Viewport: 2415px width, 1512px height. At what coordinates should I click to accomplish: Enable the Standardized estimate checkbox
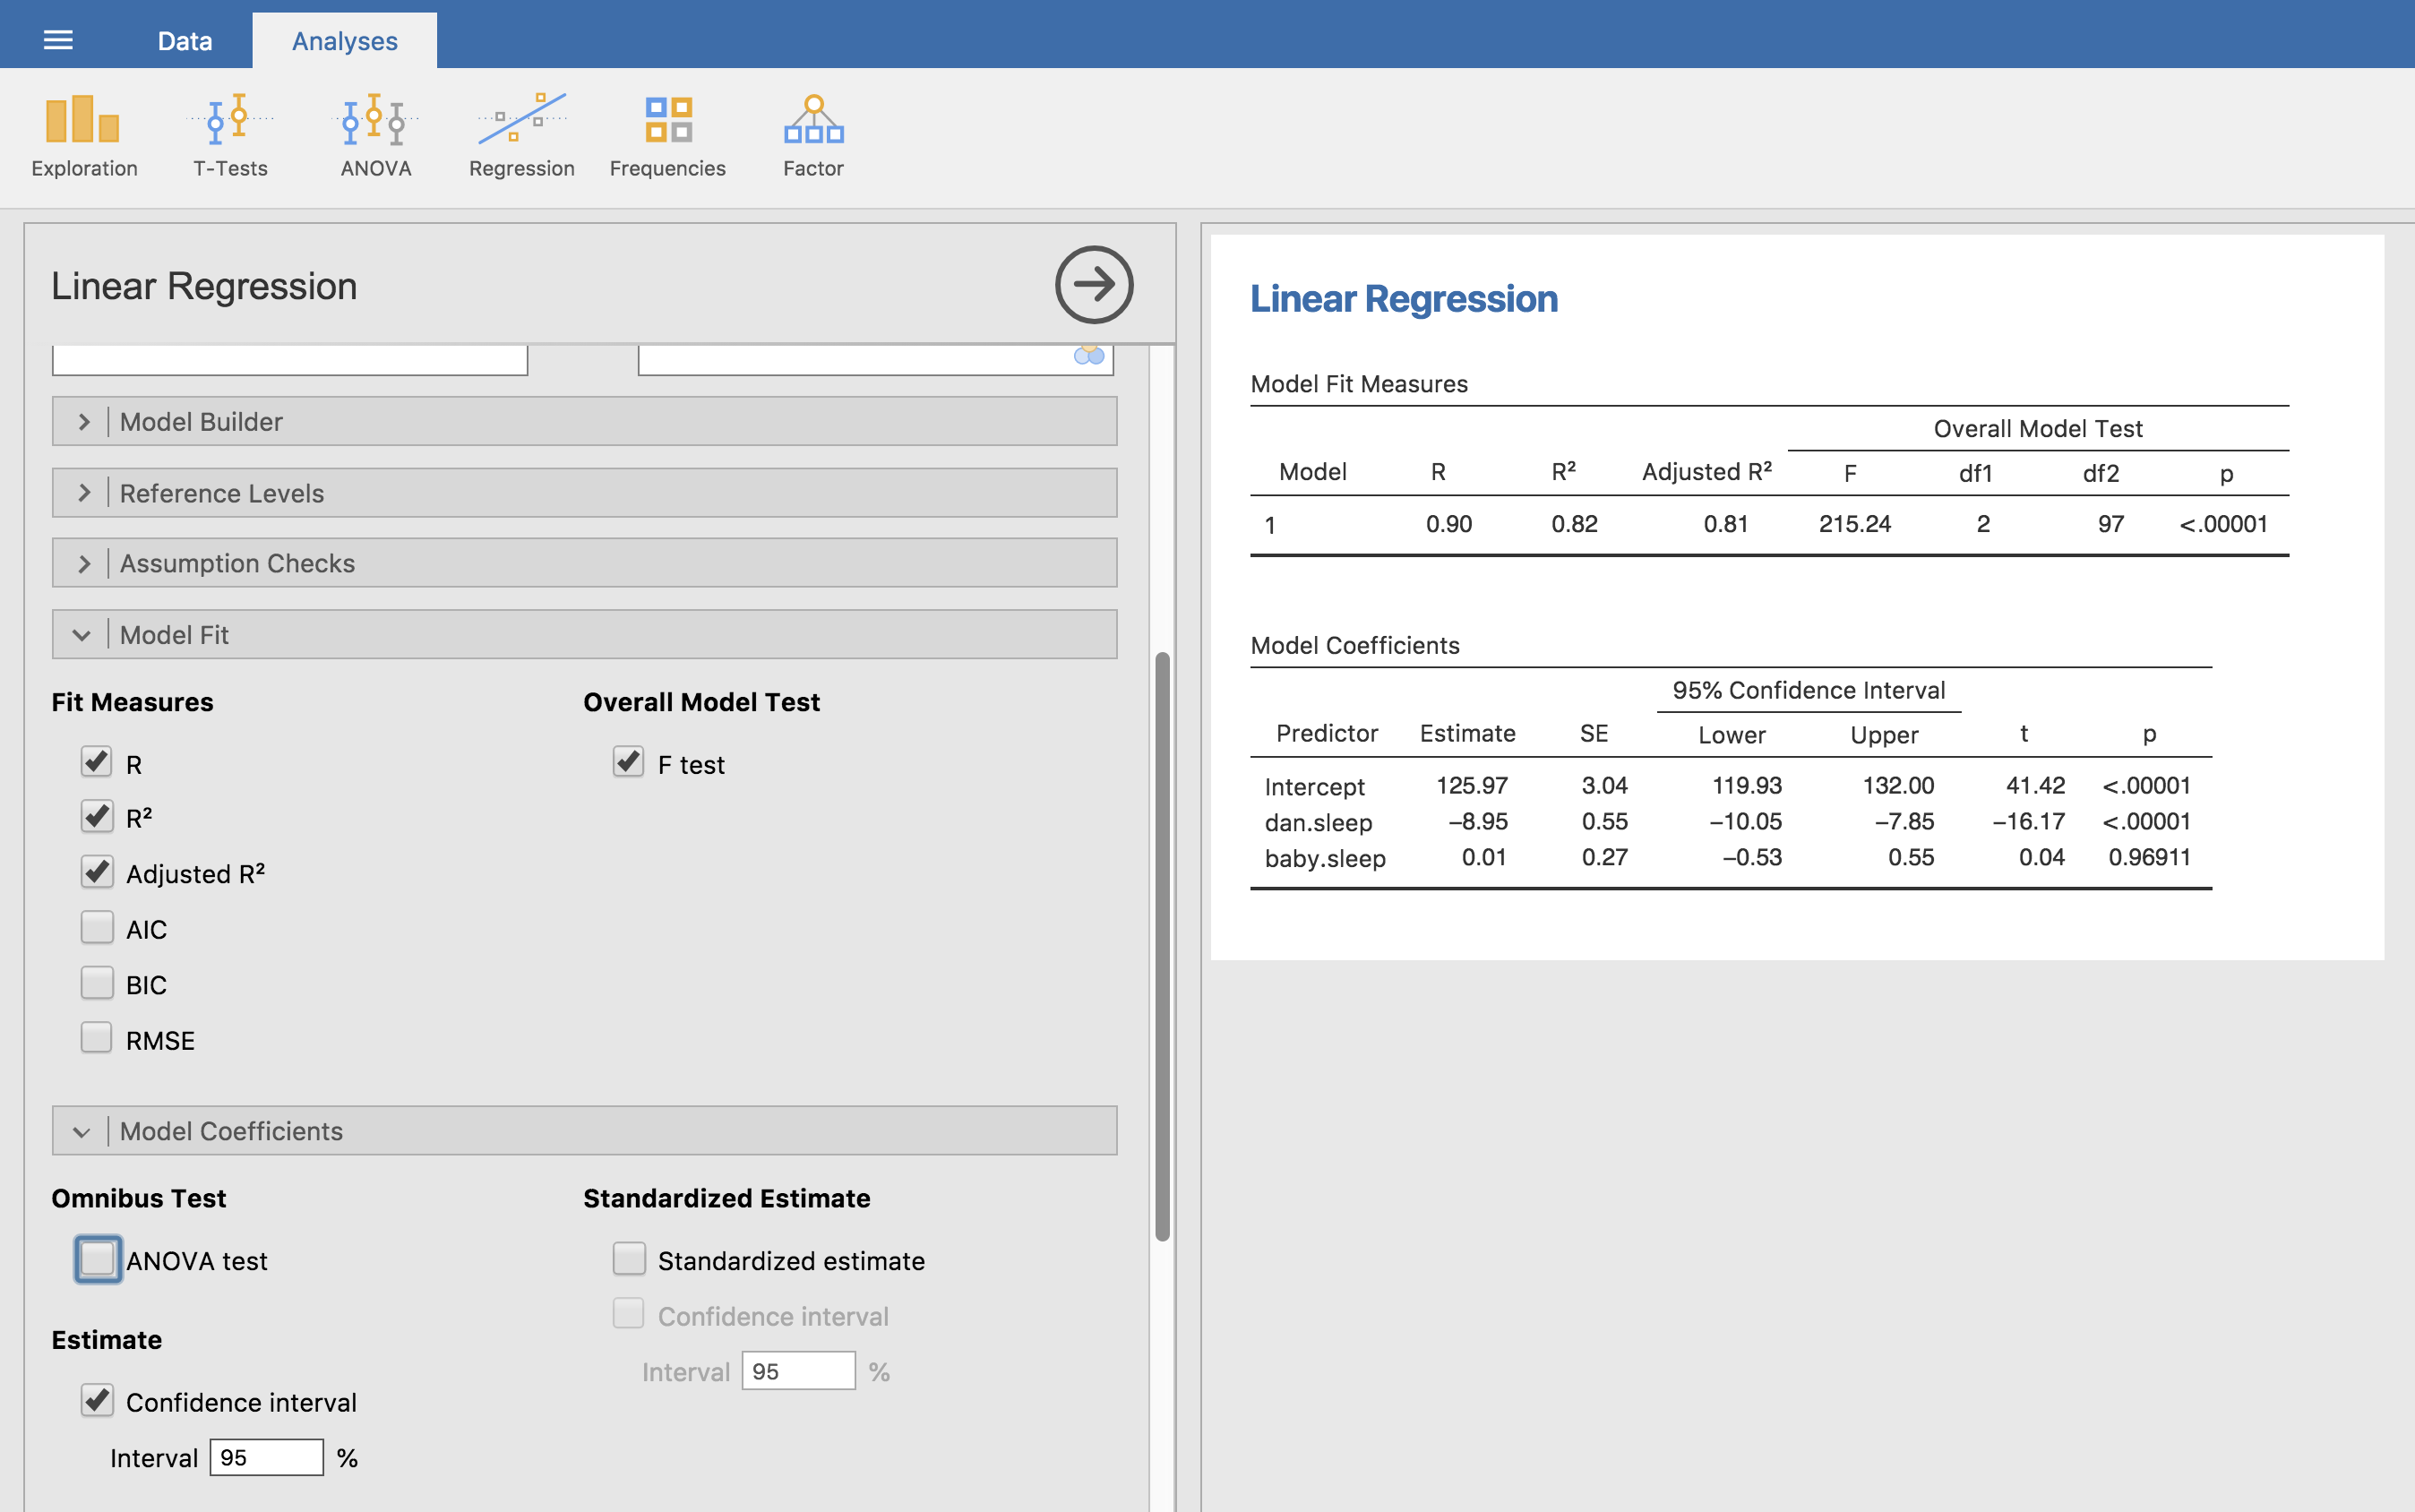point(627,1258)
